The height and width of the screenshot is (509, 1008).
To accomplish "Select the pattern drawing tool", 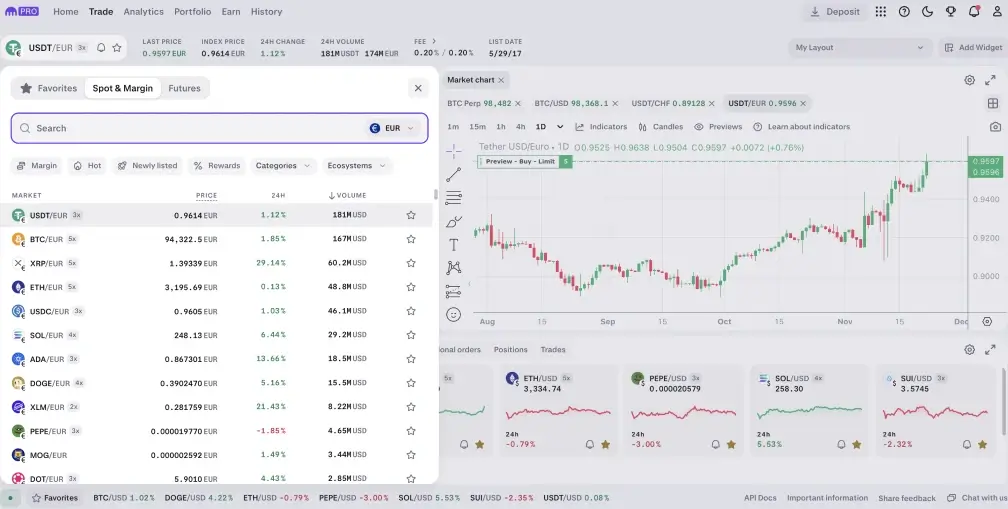I will pyautogui.click(x=454, y=268).
